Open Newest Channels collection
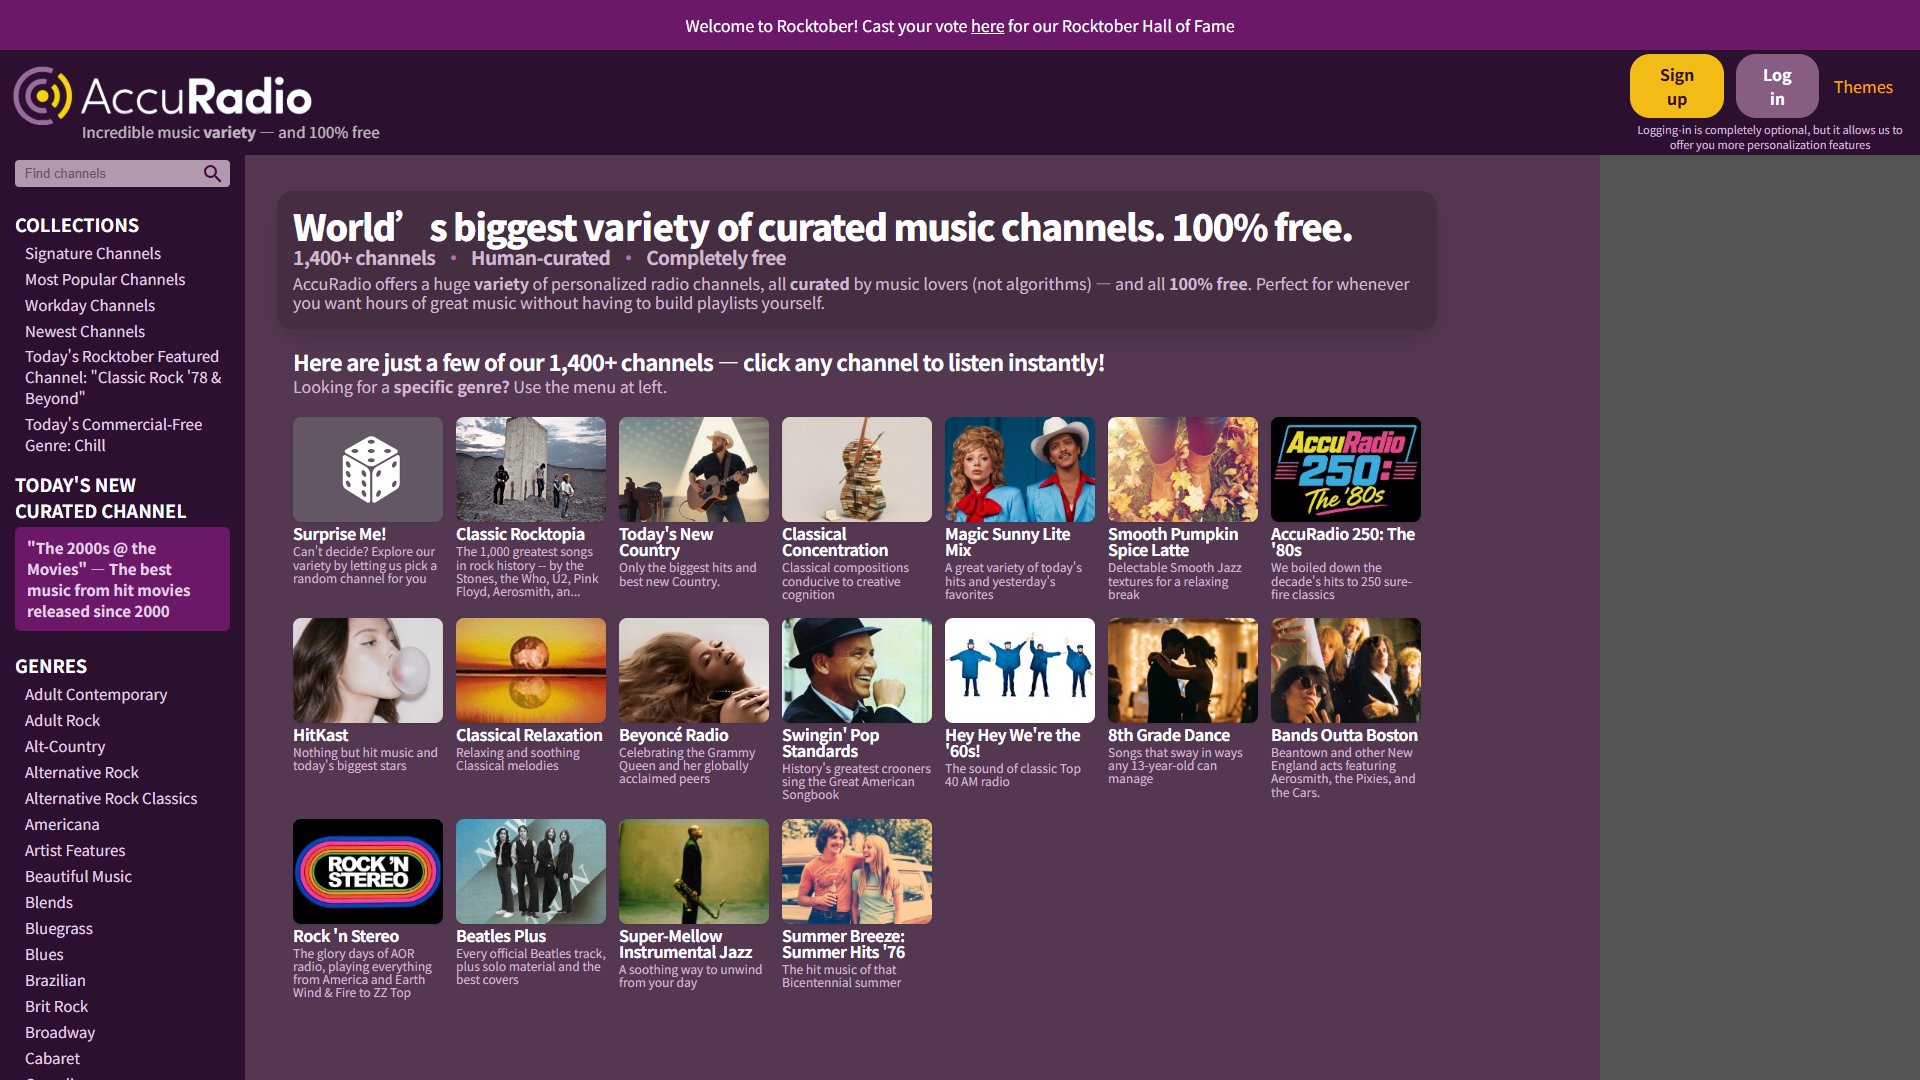Viewport: 1920px width, 1080px height. 85,332
